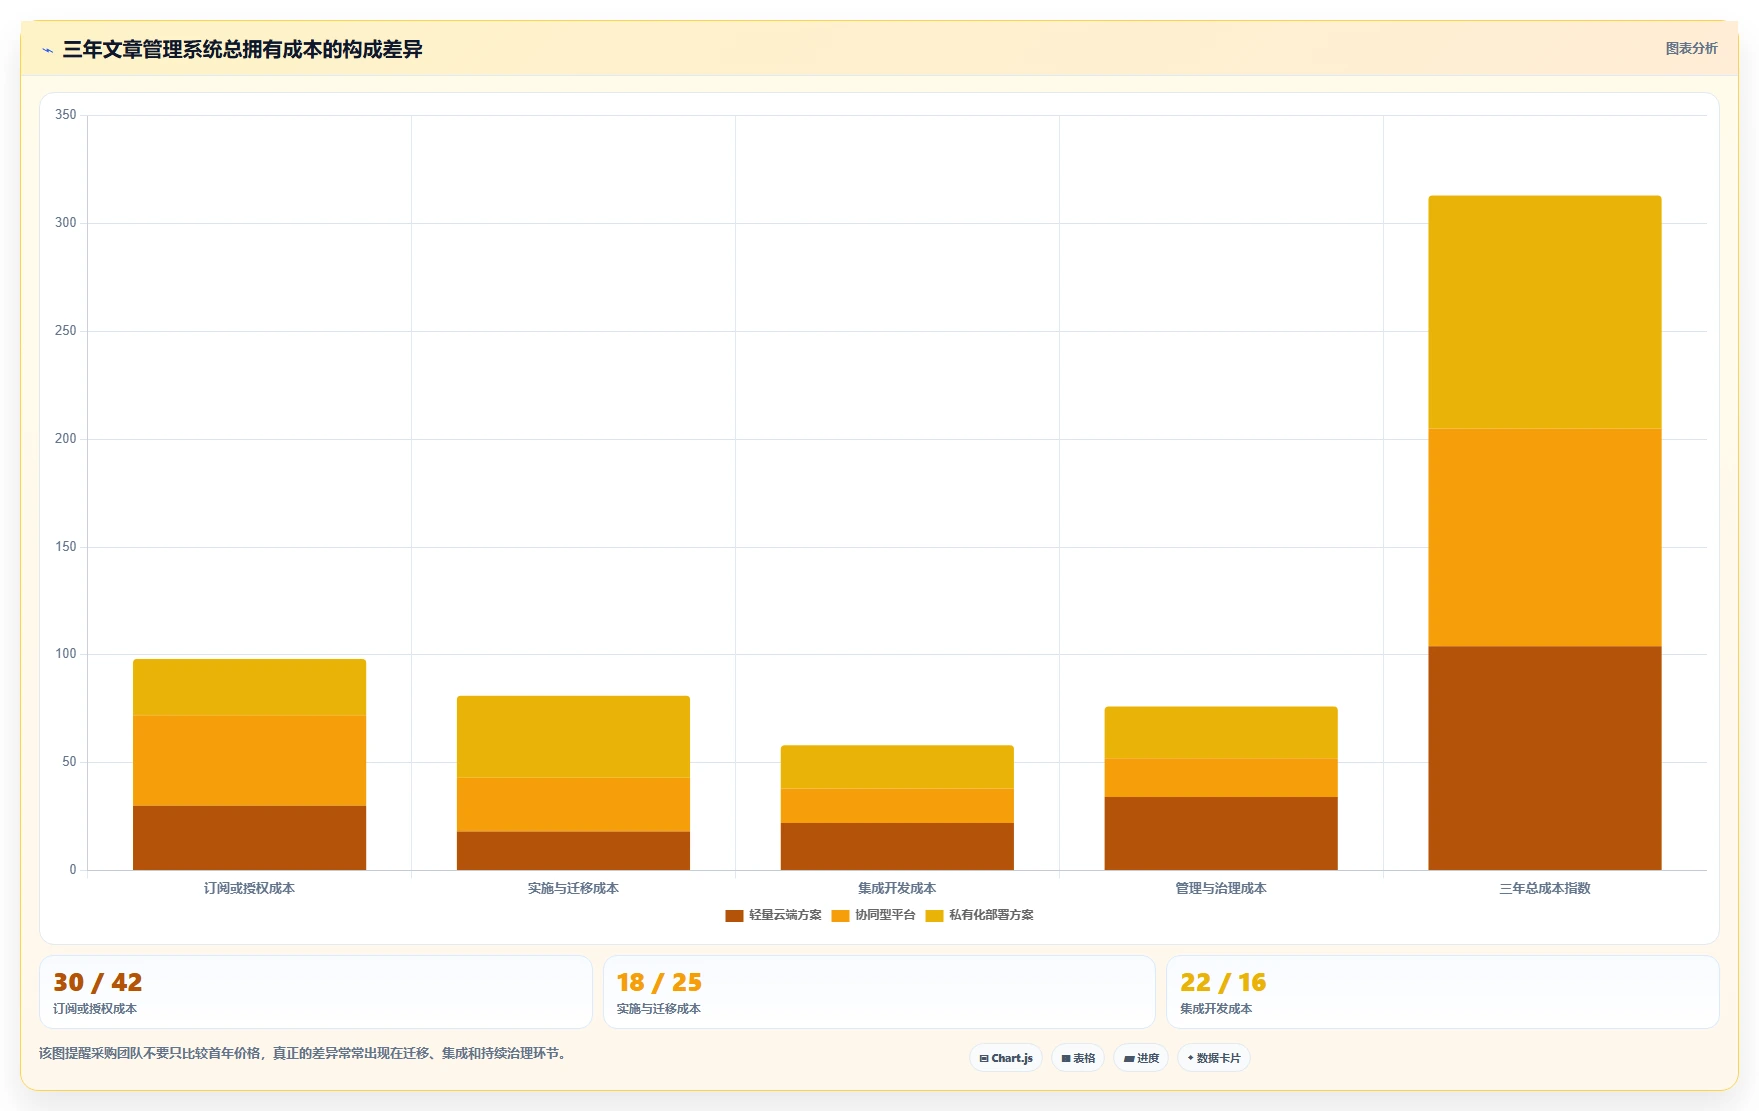Click orange segment of 管理与治理成本 bar
Viewport: 1759px width, 1111px height.
pyautogui.click(x=1221, y=778)
